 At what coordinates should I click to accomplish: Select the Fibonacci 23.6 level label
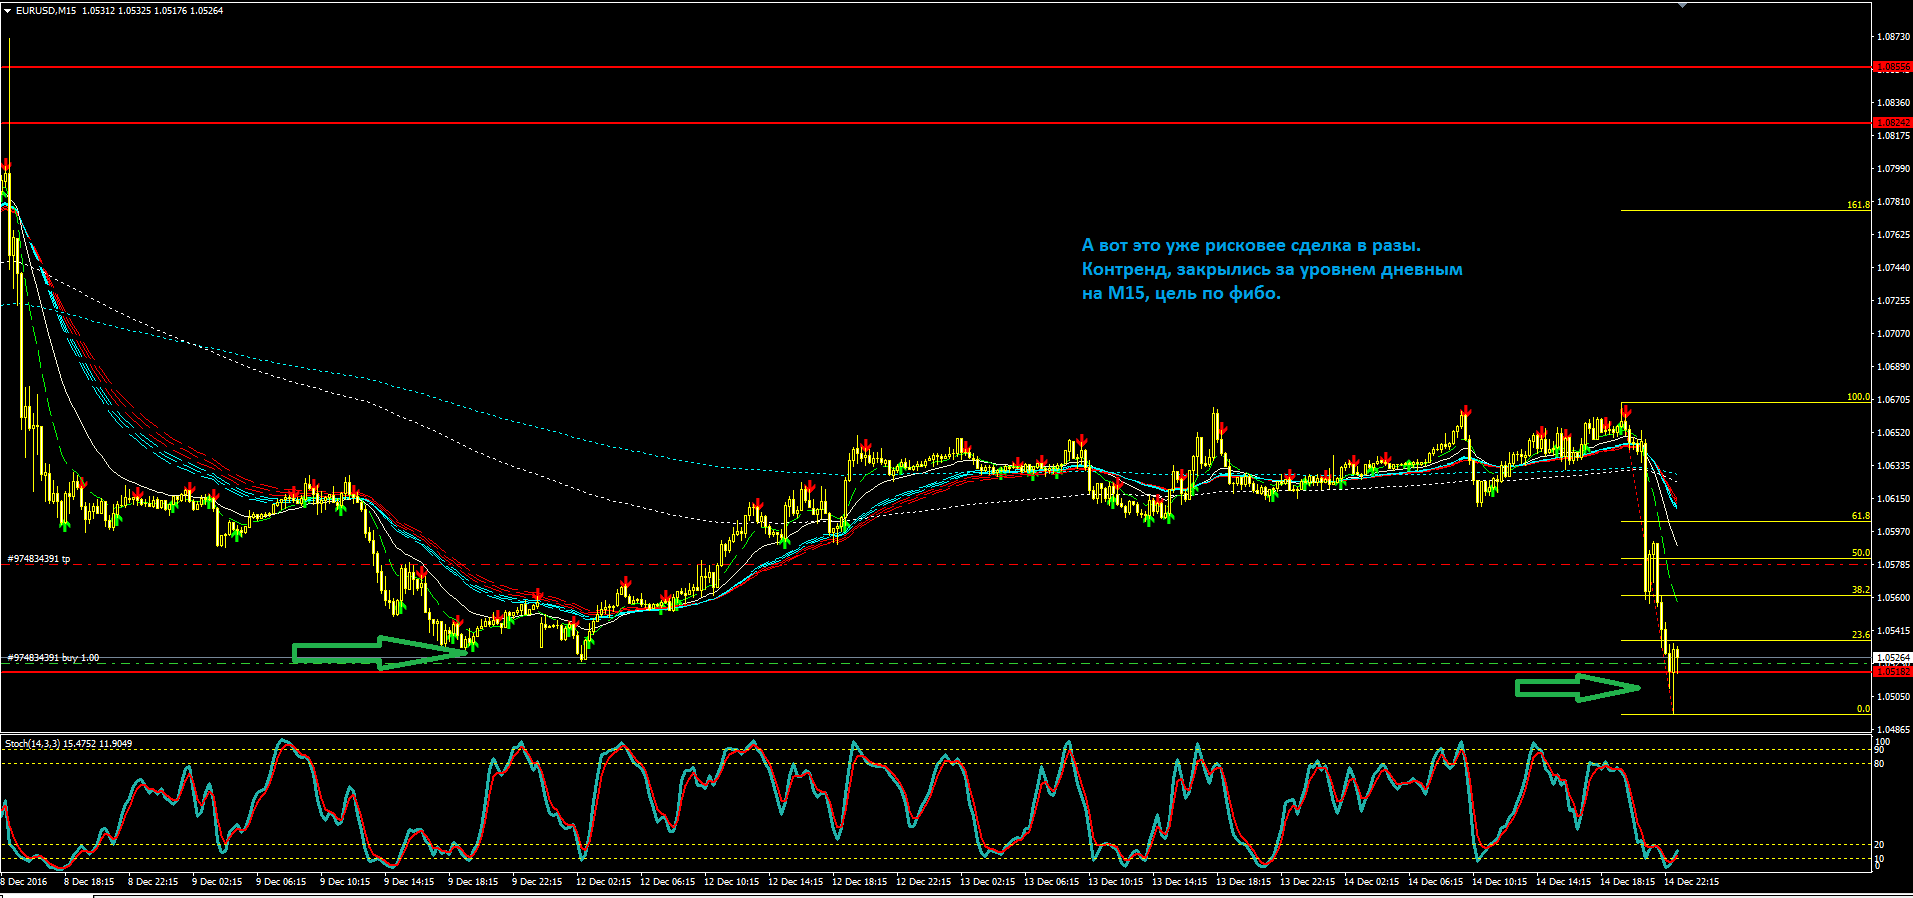pos(1861,635)
